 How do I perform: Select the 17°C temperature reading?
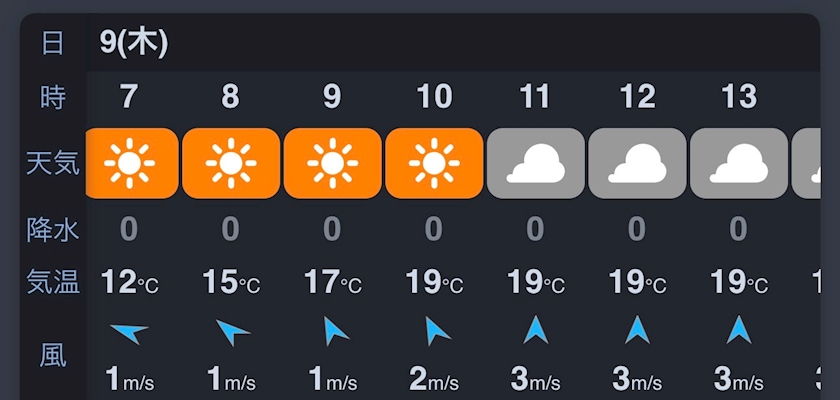[x=332, y=283]
